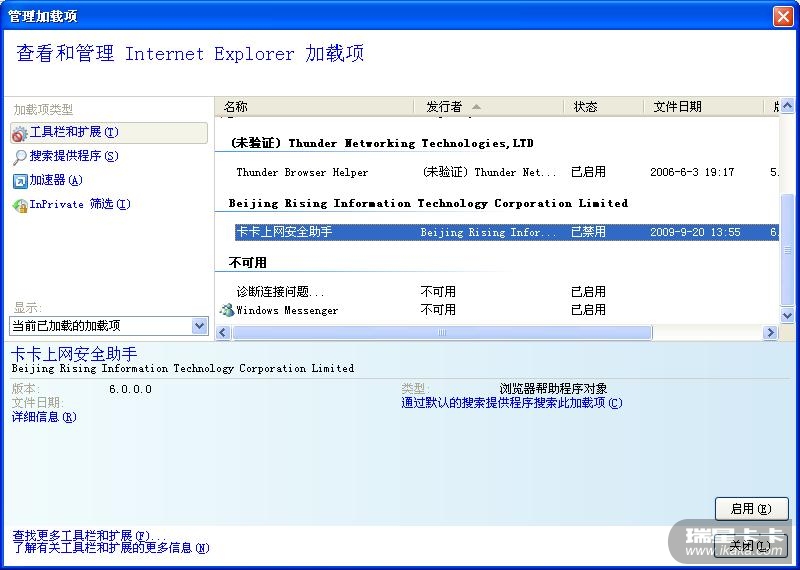Sort by the 名称 column header

[314, 106]
